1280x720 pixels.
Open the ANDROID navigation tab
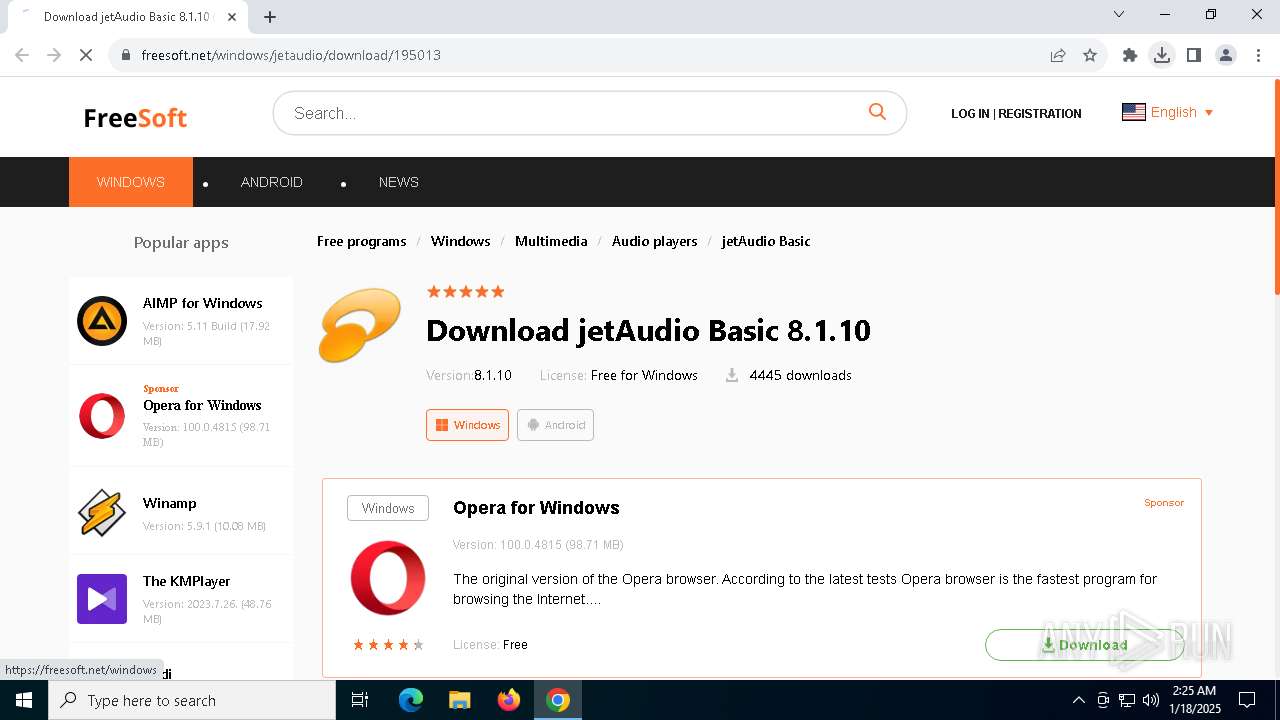tap(271, 182)
